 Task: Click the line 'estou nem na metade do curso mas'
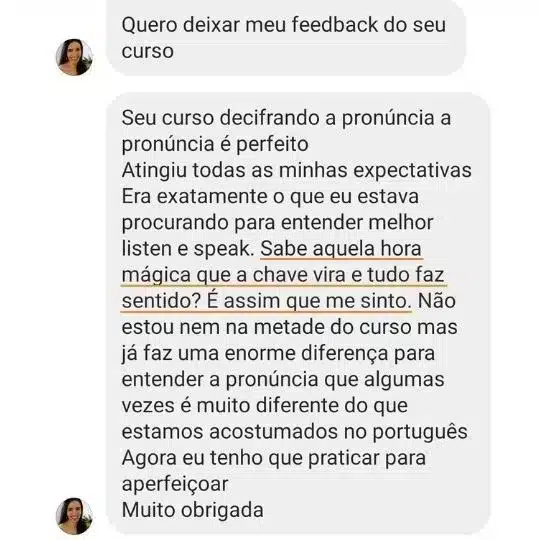coord(289,327)
